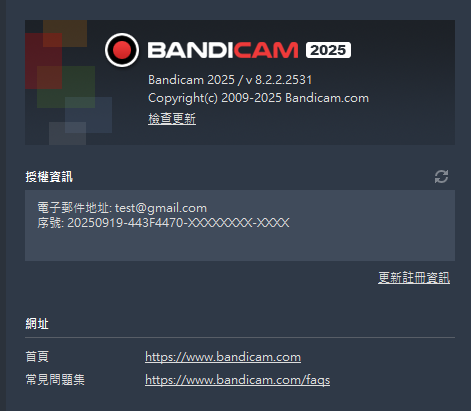This screenshot has height=411, width=471.
Task: Click the serial number line 20250919-443F4470
Action: (x=163, y=223)
